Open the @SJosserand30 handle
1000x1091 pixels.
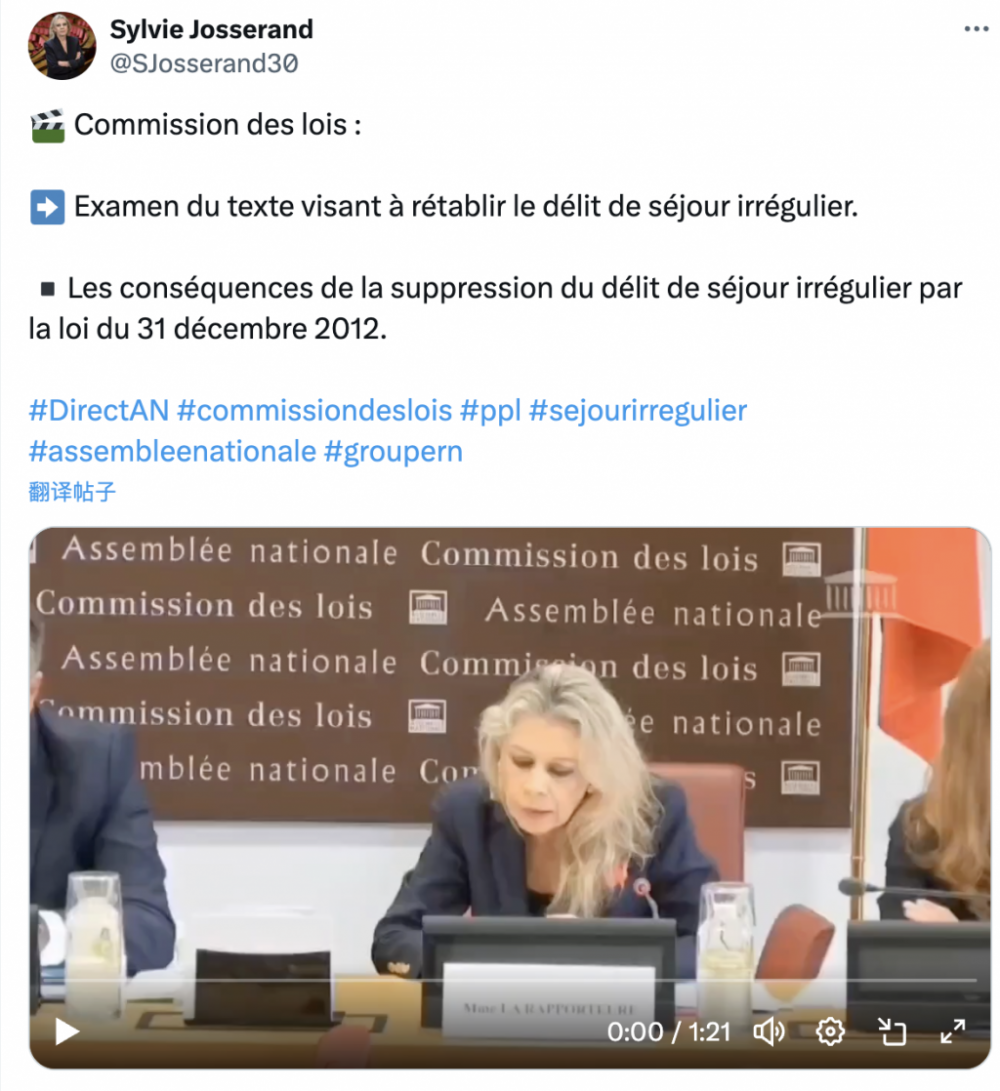point(204,63)
